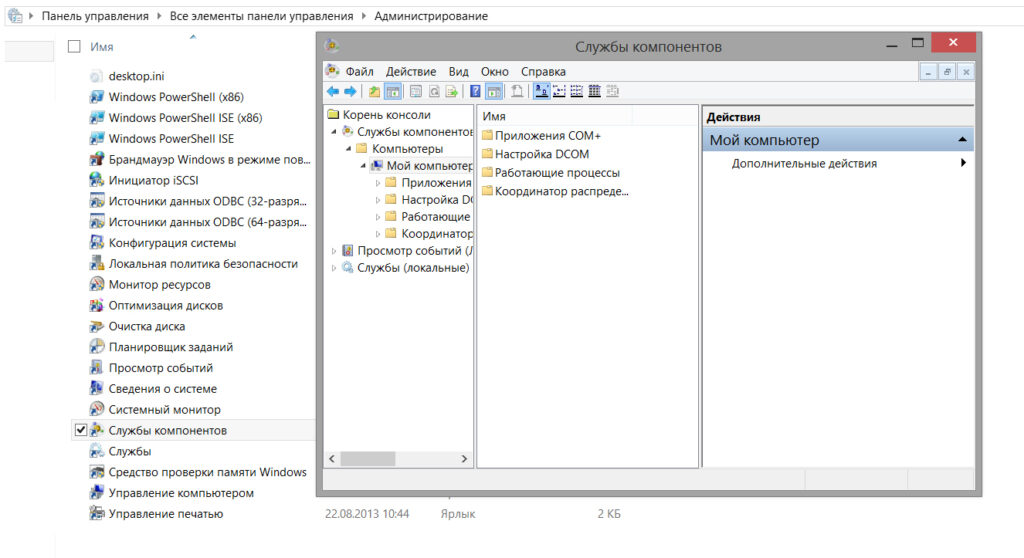Navigate to Панель управления in breadcrumb
The image size is (1024, 558).
point(95,16)
